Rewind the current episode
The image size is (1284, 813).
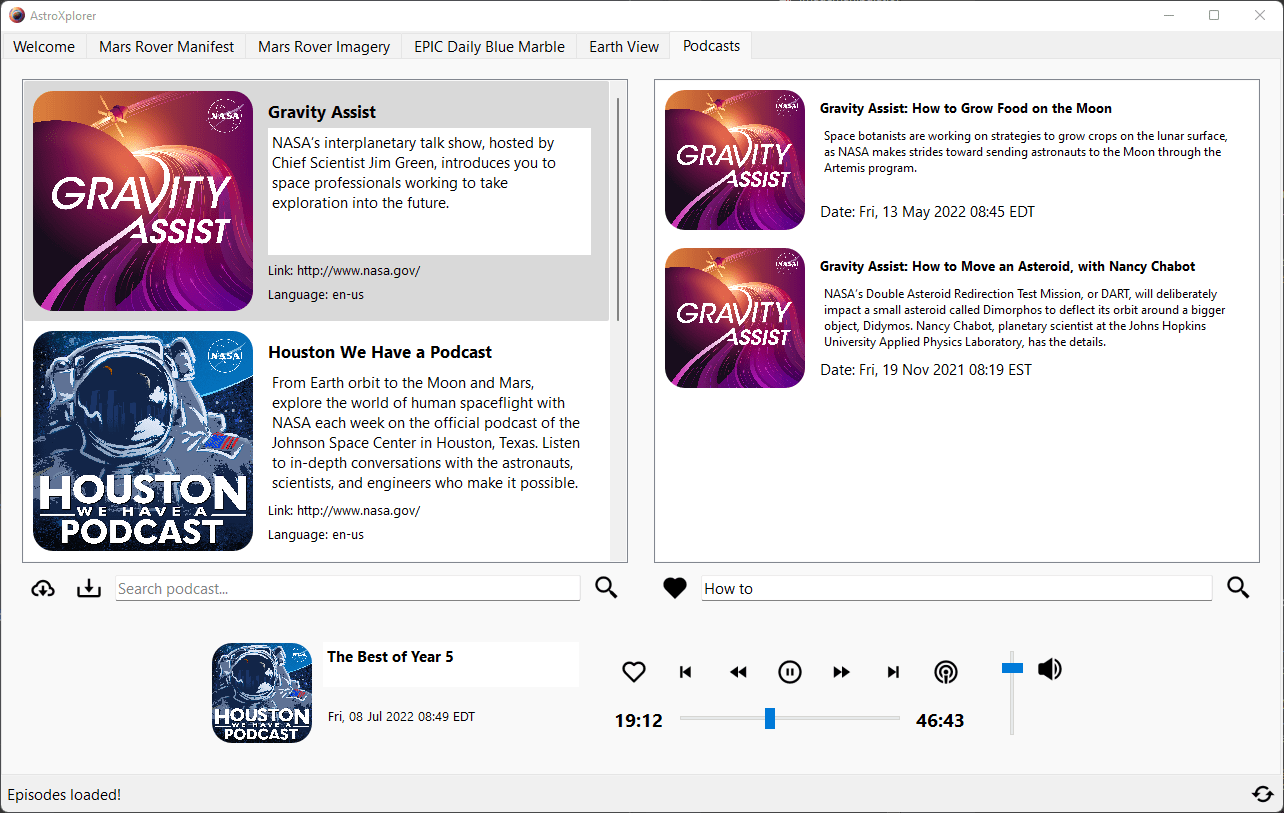pos(738,672)
